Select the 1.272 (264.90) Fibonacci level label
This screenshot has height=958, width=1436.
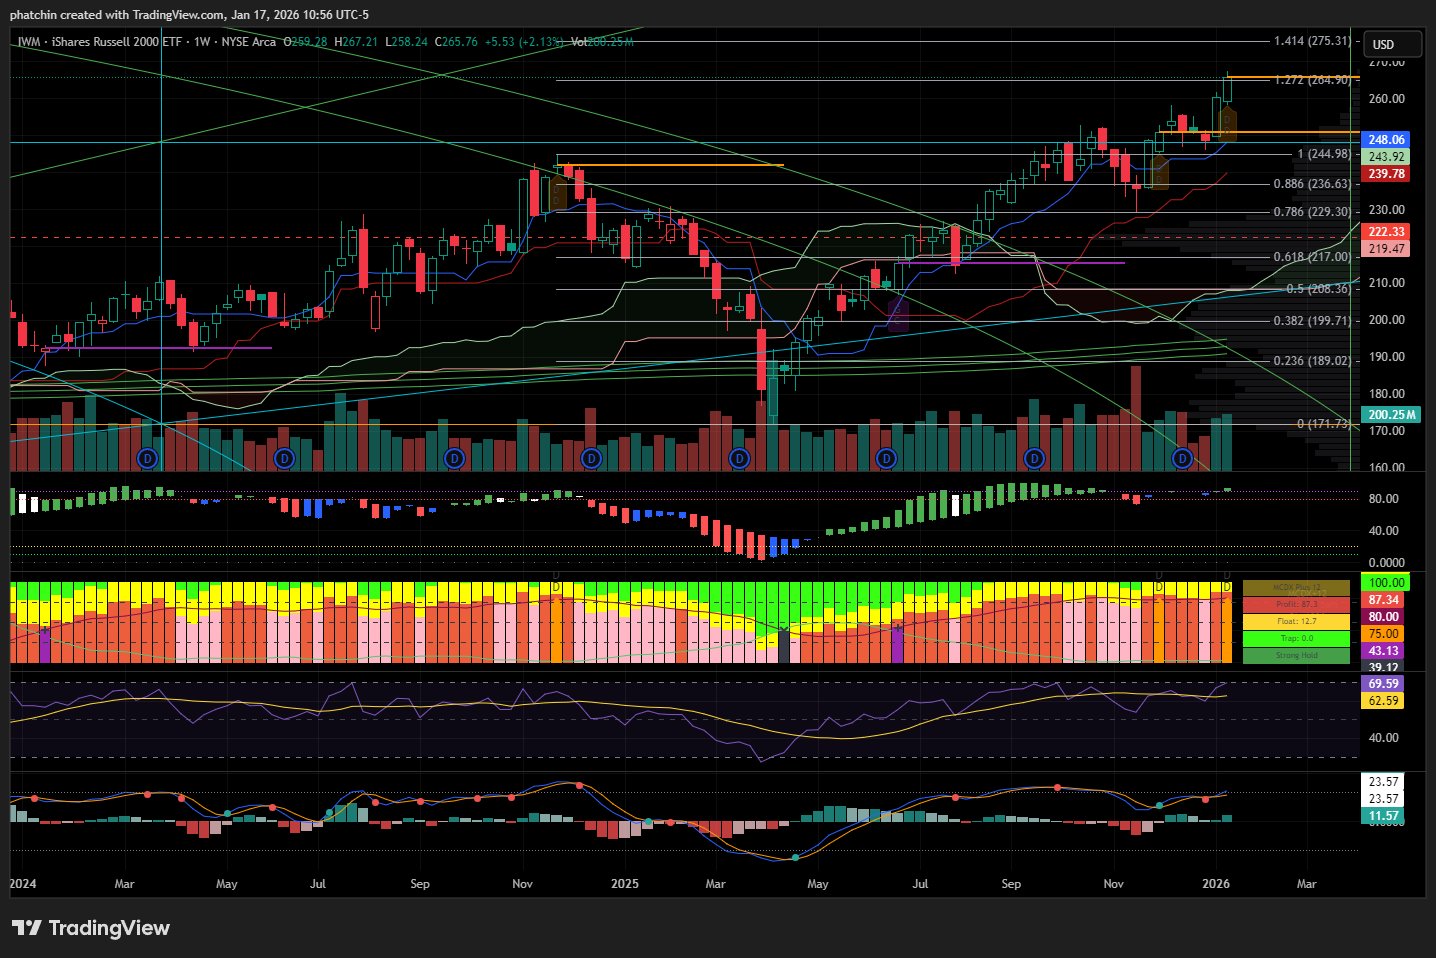click(1312, 80)
